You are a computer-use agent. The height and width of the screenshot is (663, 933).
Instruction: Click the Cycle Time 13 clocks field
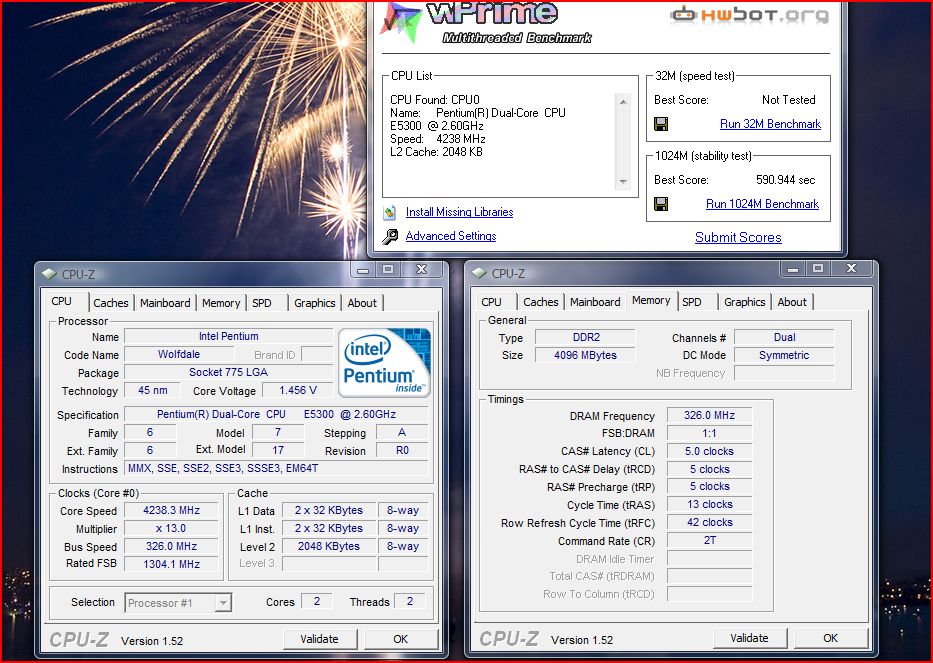(709, 505)
